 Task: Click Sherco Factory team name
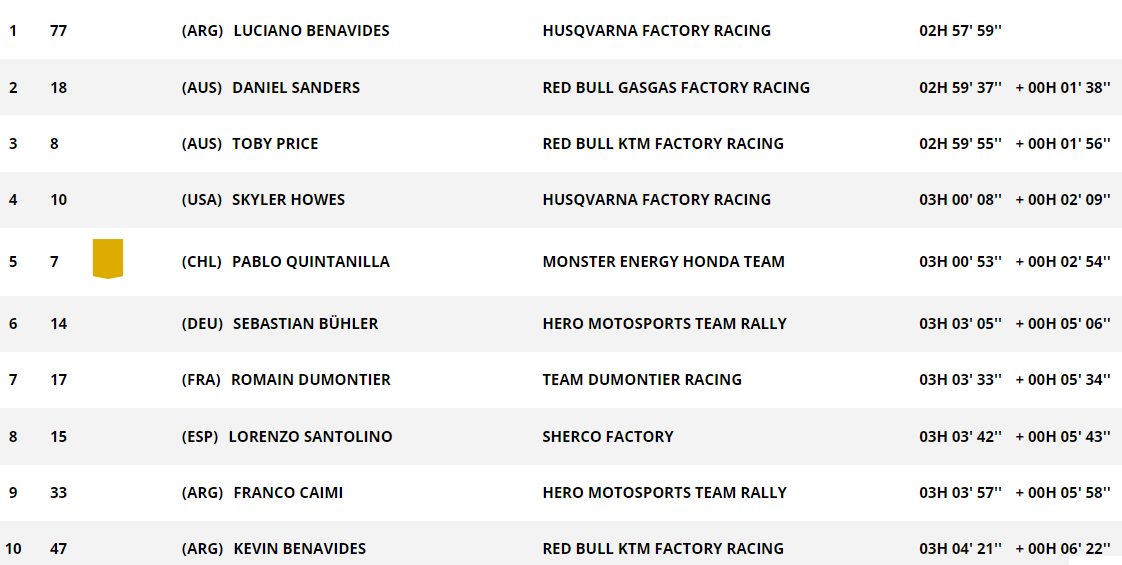coord(608,436)
